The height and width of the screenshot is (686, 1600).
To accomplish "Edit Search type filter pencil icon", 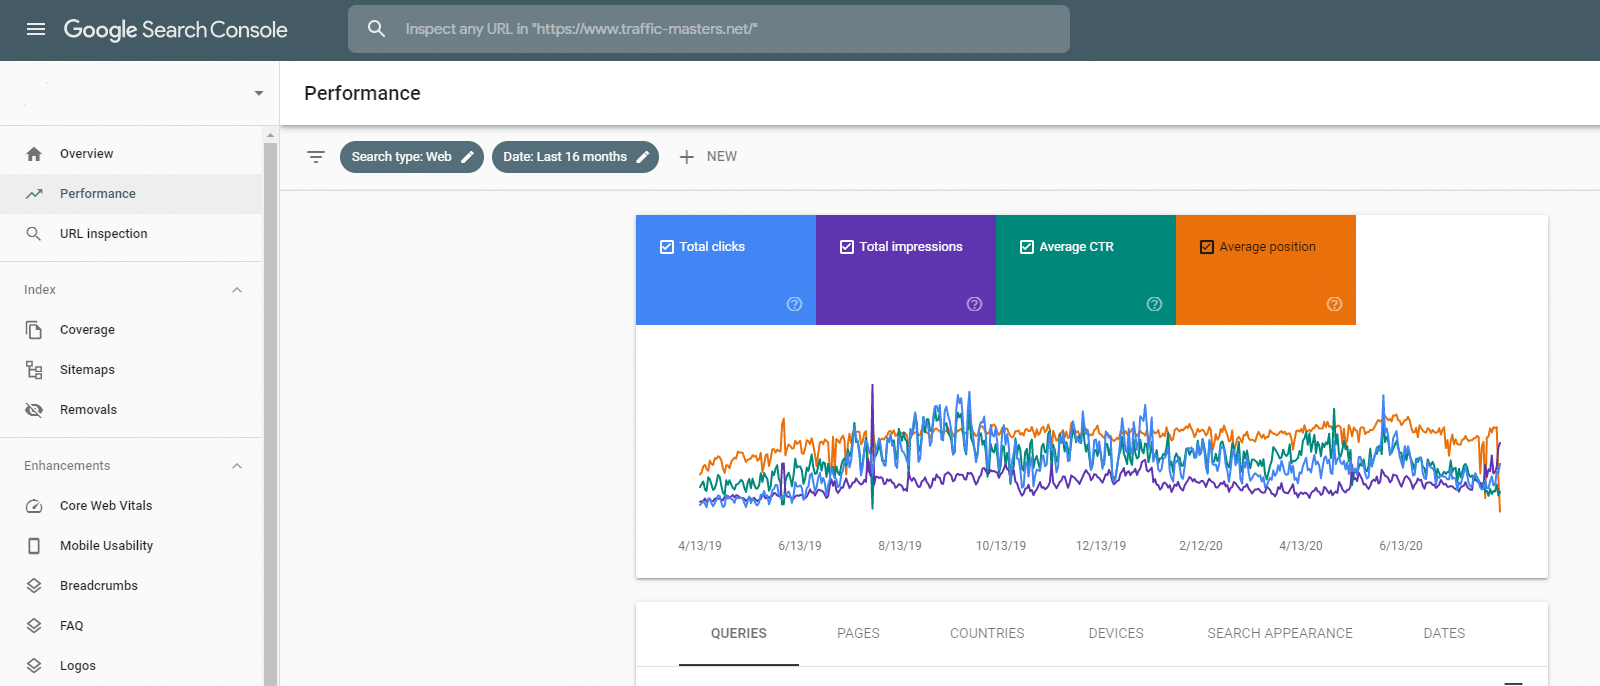I will (x=467, y=157).
